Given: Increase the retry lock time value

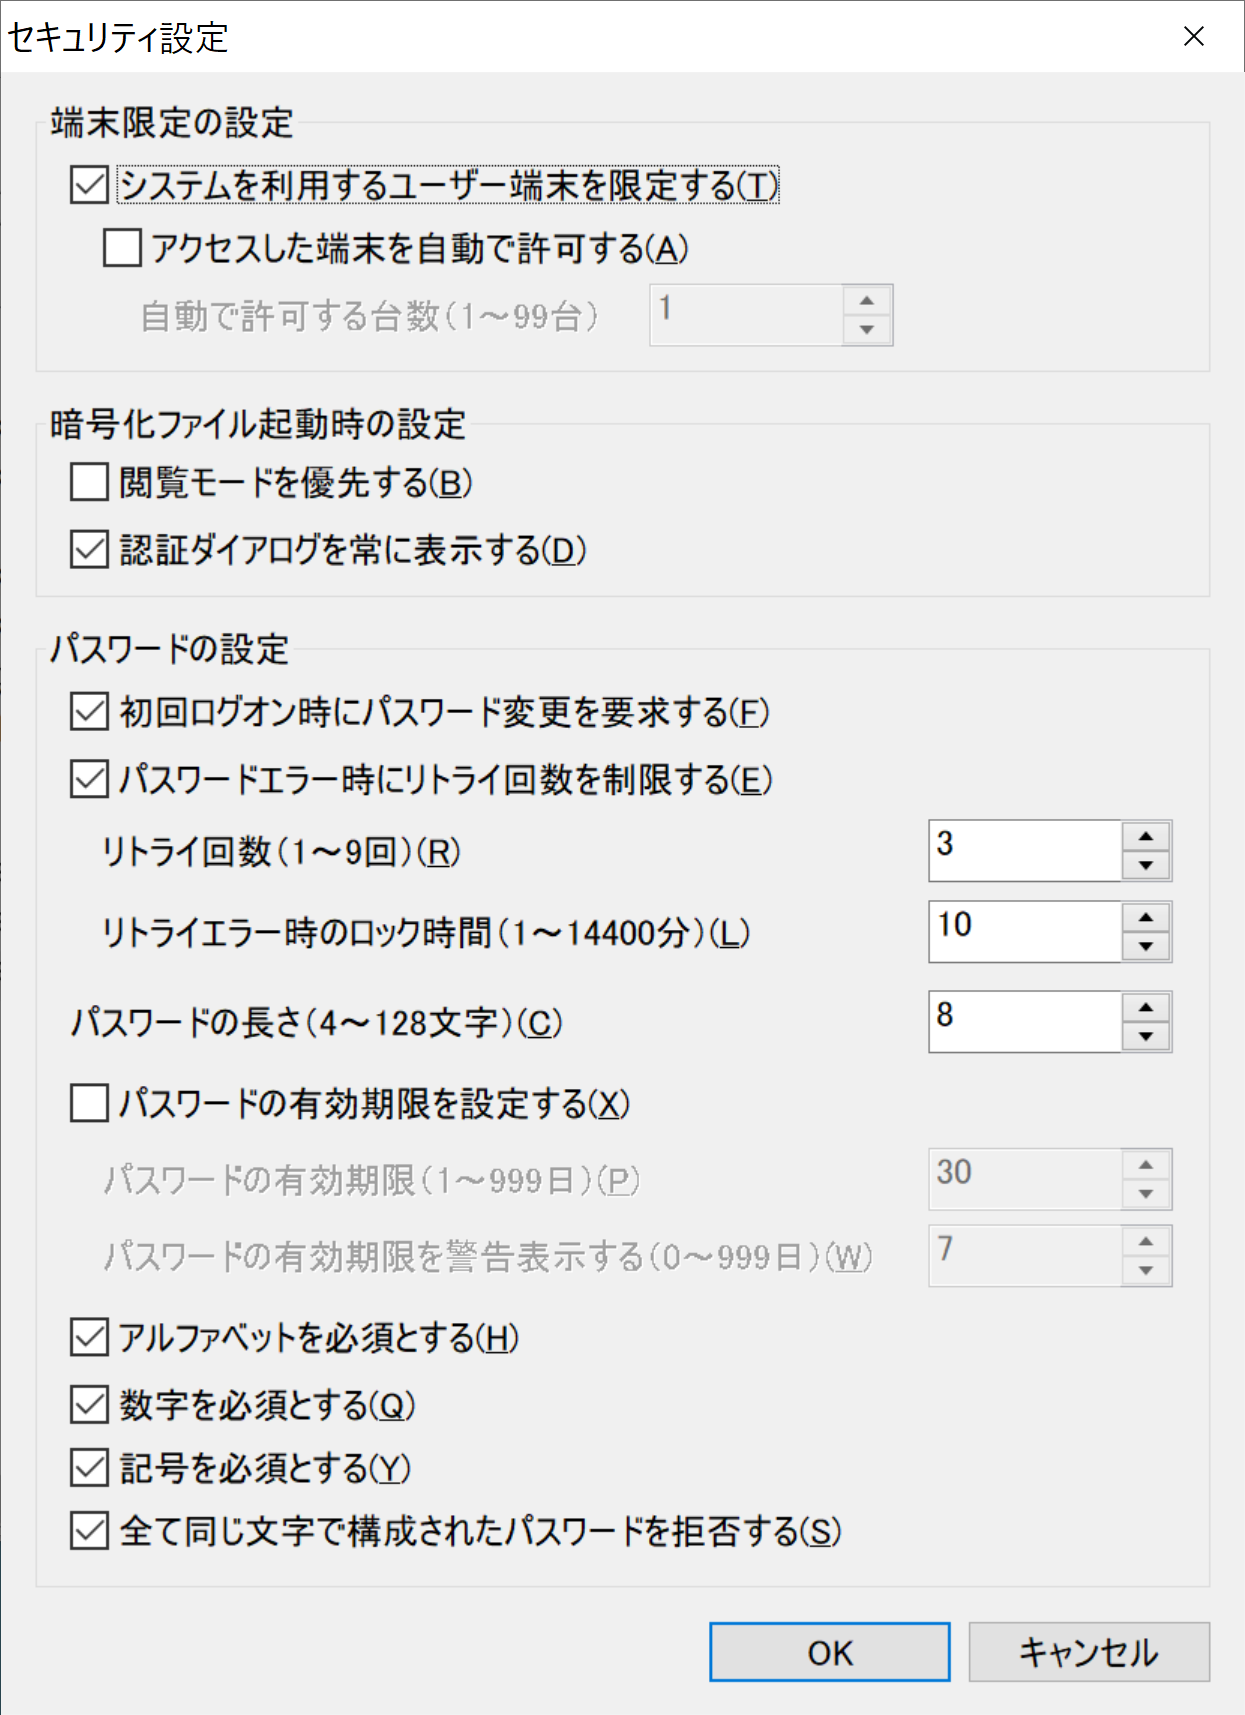Looking at the screenshot, I should point(1146,917).
